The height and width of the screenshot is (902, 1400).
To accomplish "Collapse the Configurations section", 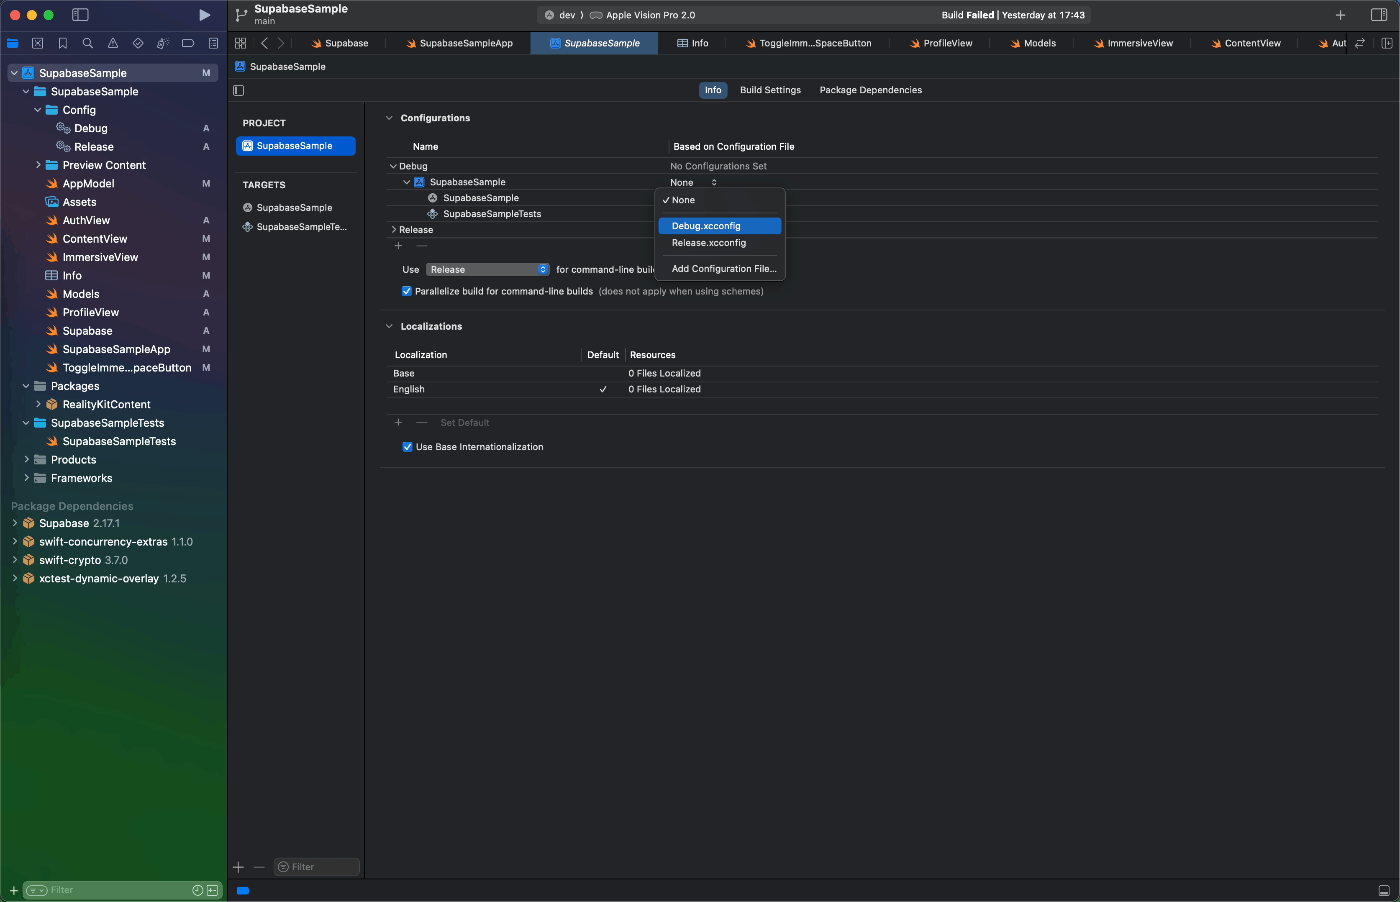I will click(x=390, y=118).
